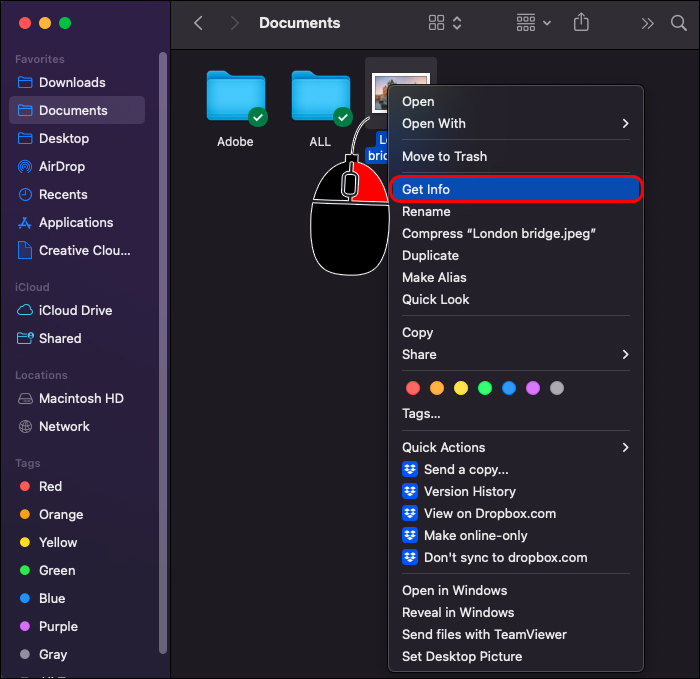Compress "London bridge.jpeg"
The image size is (700, 679).
click(516, 233)
